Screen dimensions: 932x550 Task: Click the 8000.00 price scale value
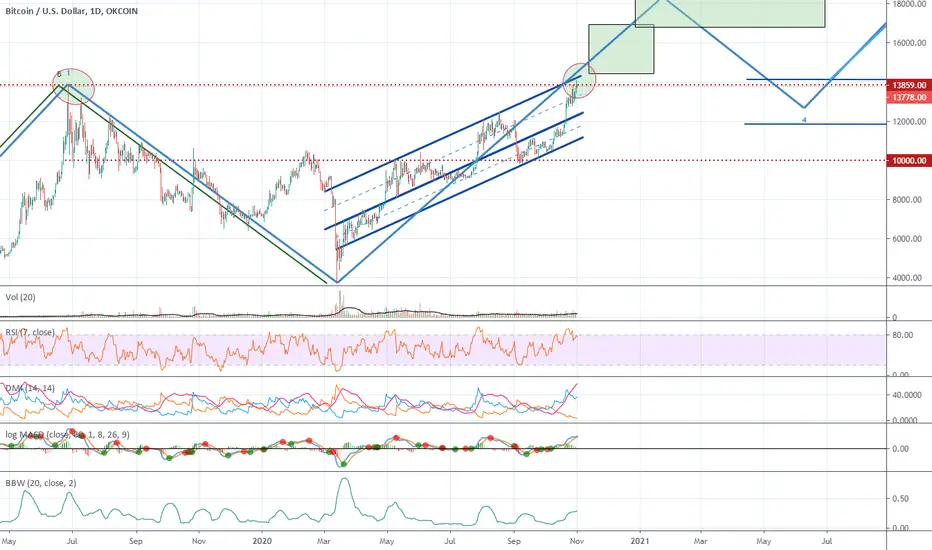pyautogui.click(x=906, y=200)
